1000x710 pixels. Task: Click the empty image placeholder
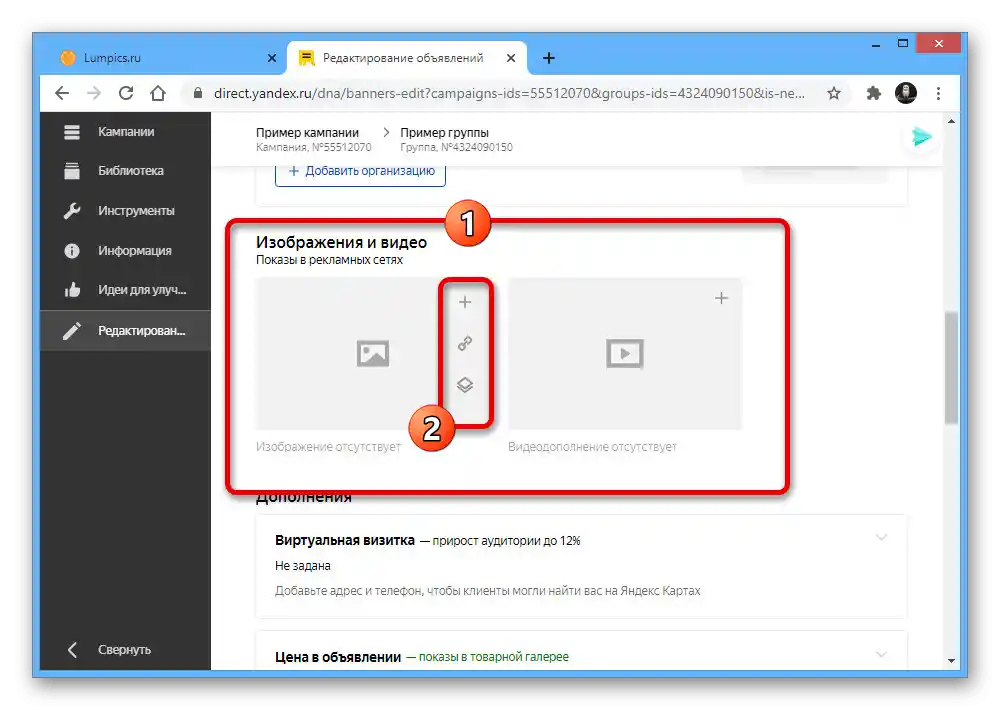pos(372,353)
